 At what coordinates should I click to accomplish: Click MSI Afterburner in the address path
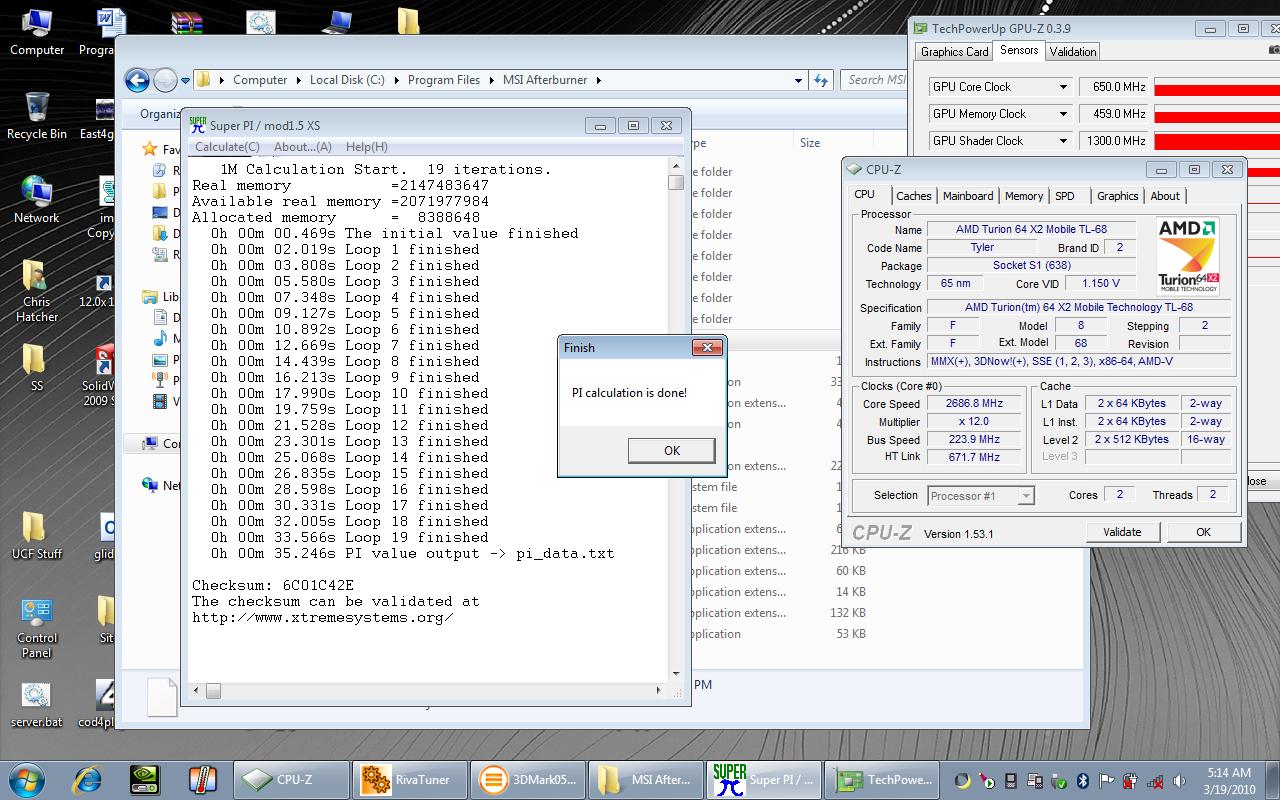pyautogui.click(x=545, y=80)
